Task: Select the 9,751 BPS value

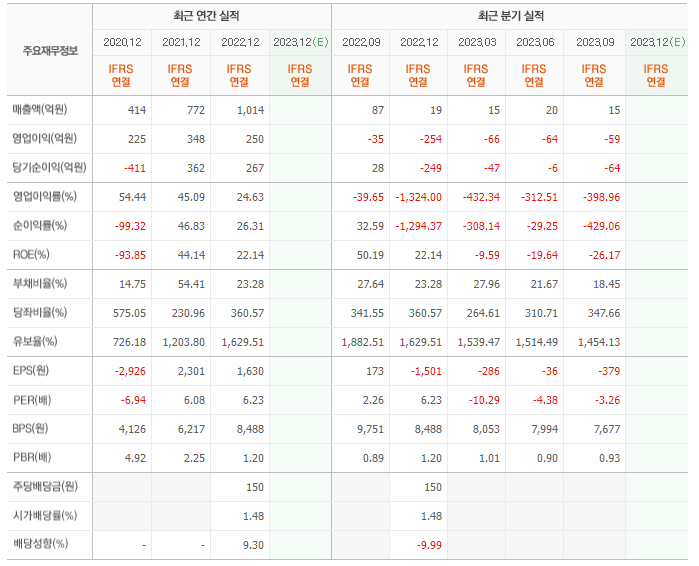Action: pyautogui.click(x=370, y=429)
